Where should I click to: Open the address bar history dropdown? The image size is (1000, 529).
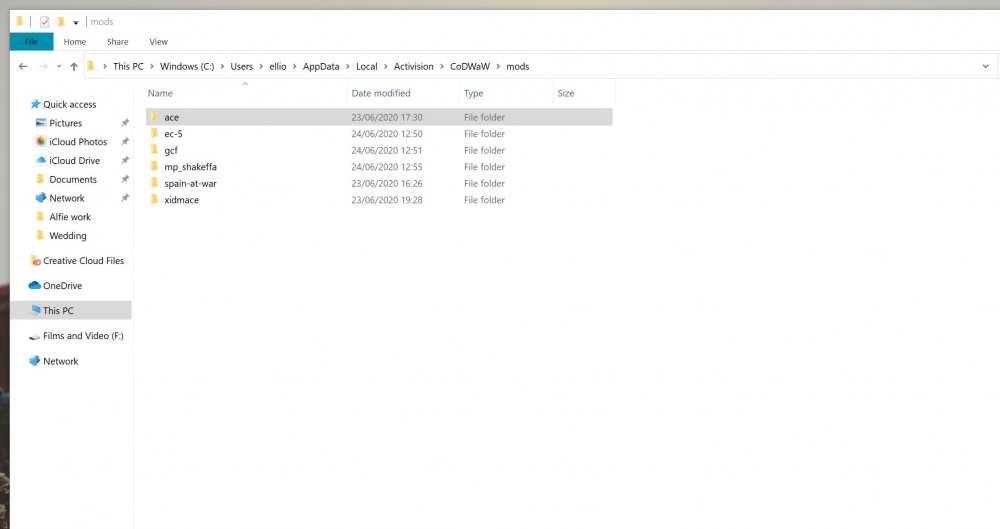(985, 67)
